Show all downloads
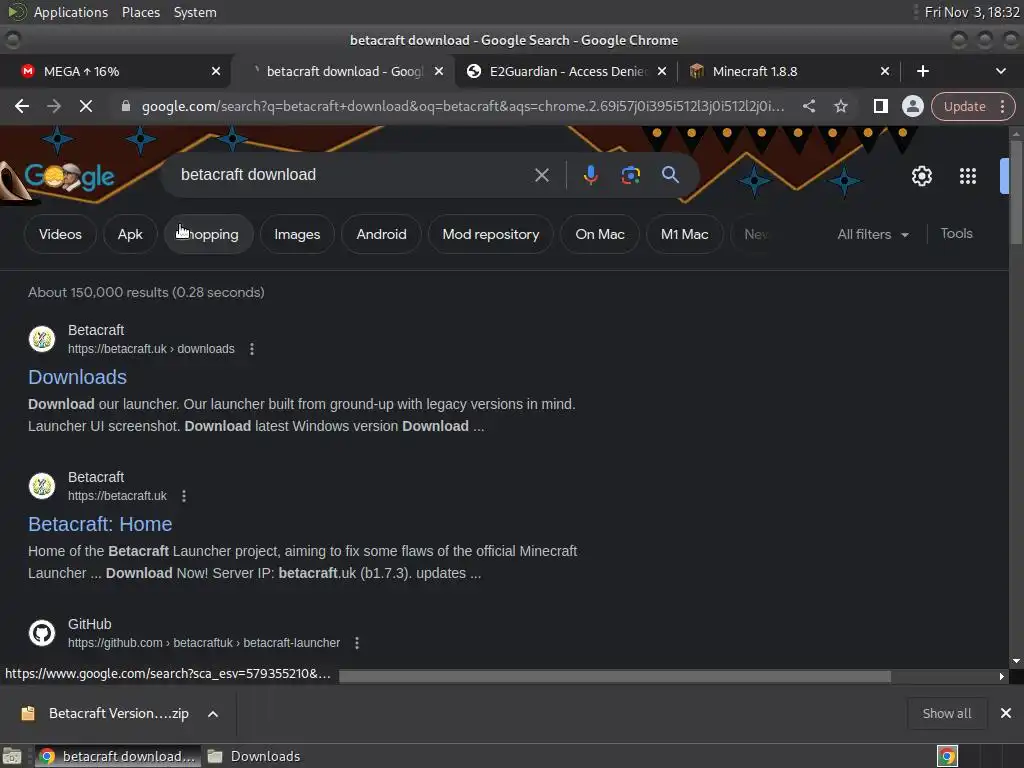The image size is (1024, 768). [946, 713]
